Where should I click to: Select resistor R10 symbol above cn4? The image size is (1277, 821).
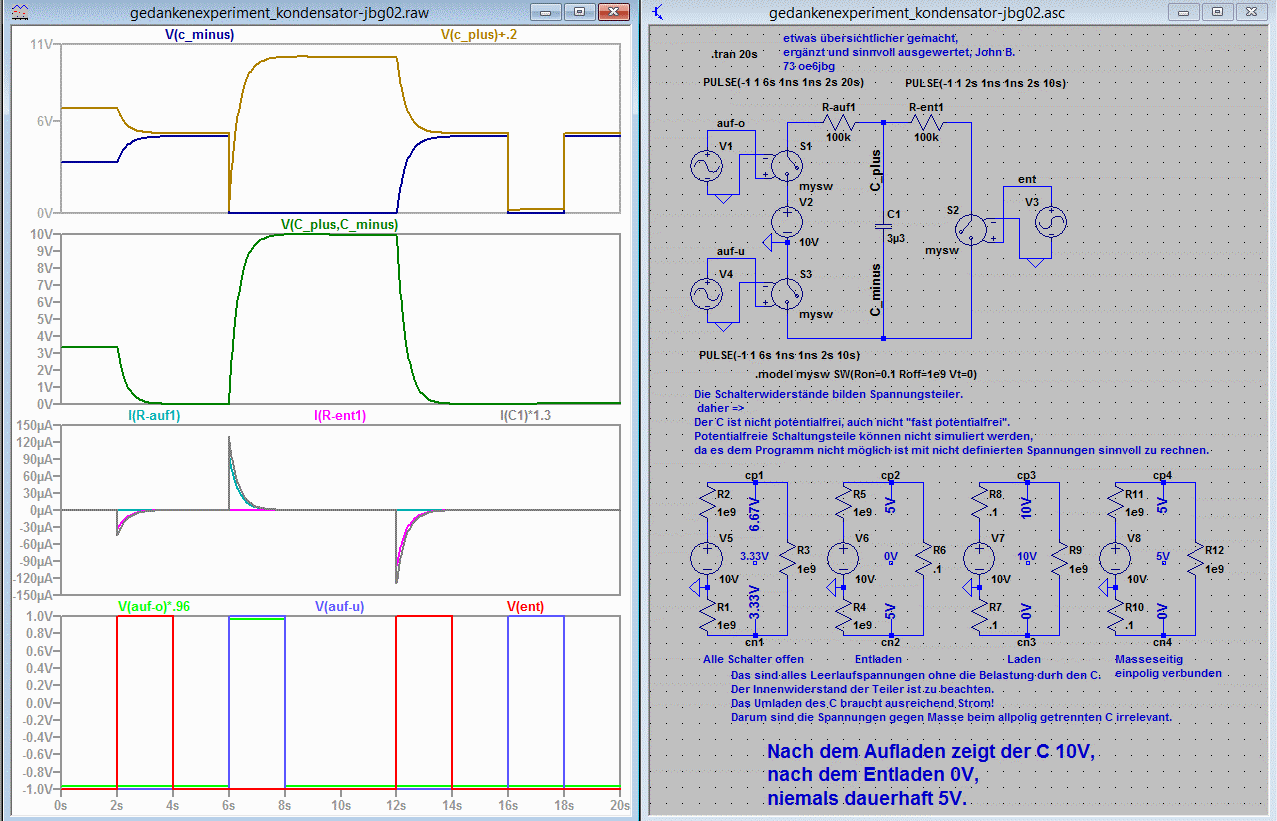click(1114, 613)
